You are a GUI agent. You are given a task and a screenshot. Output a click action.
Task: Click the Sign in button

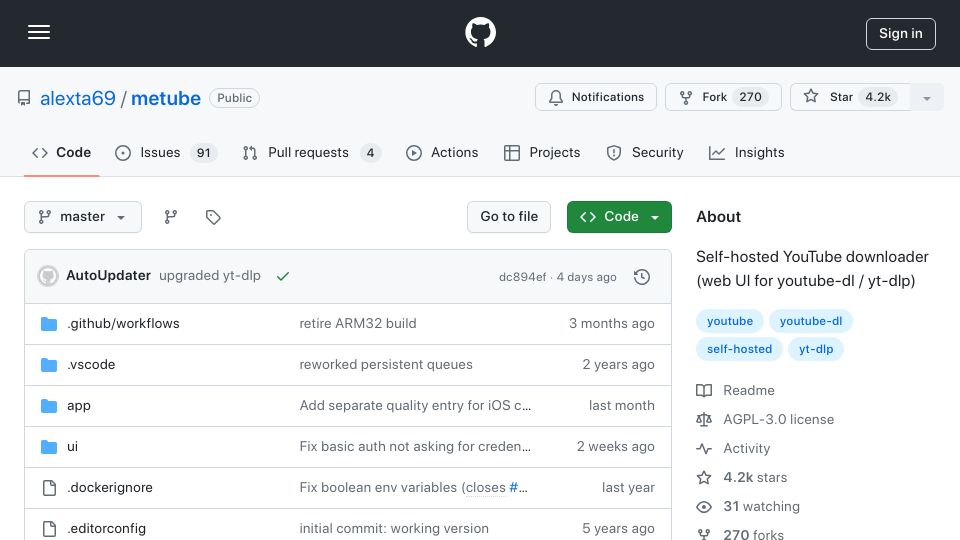pos(900,34)
